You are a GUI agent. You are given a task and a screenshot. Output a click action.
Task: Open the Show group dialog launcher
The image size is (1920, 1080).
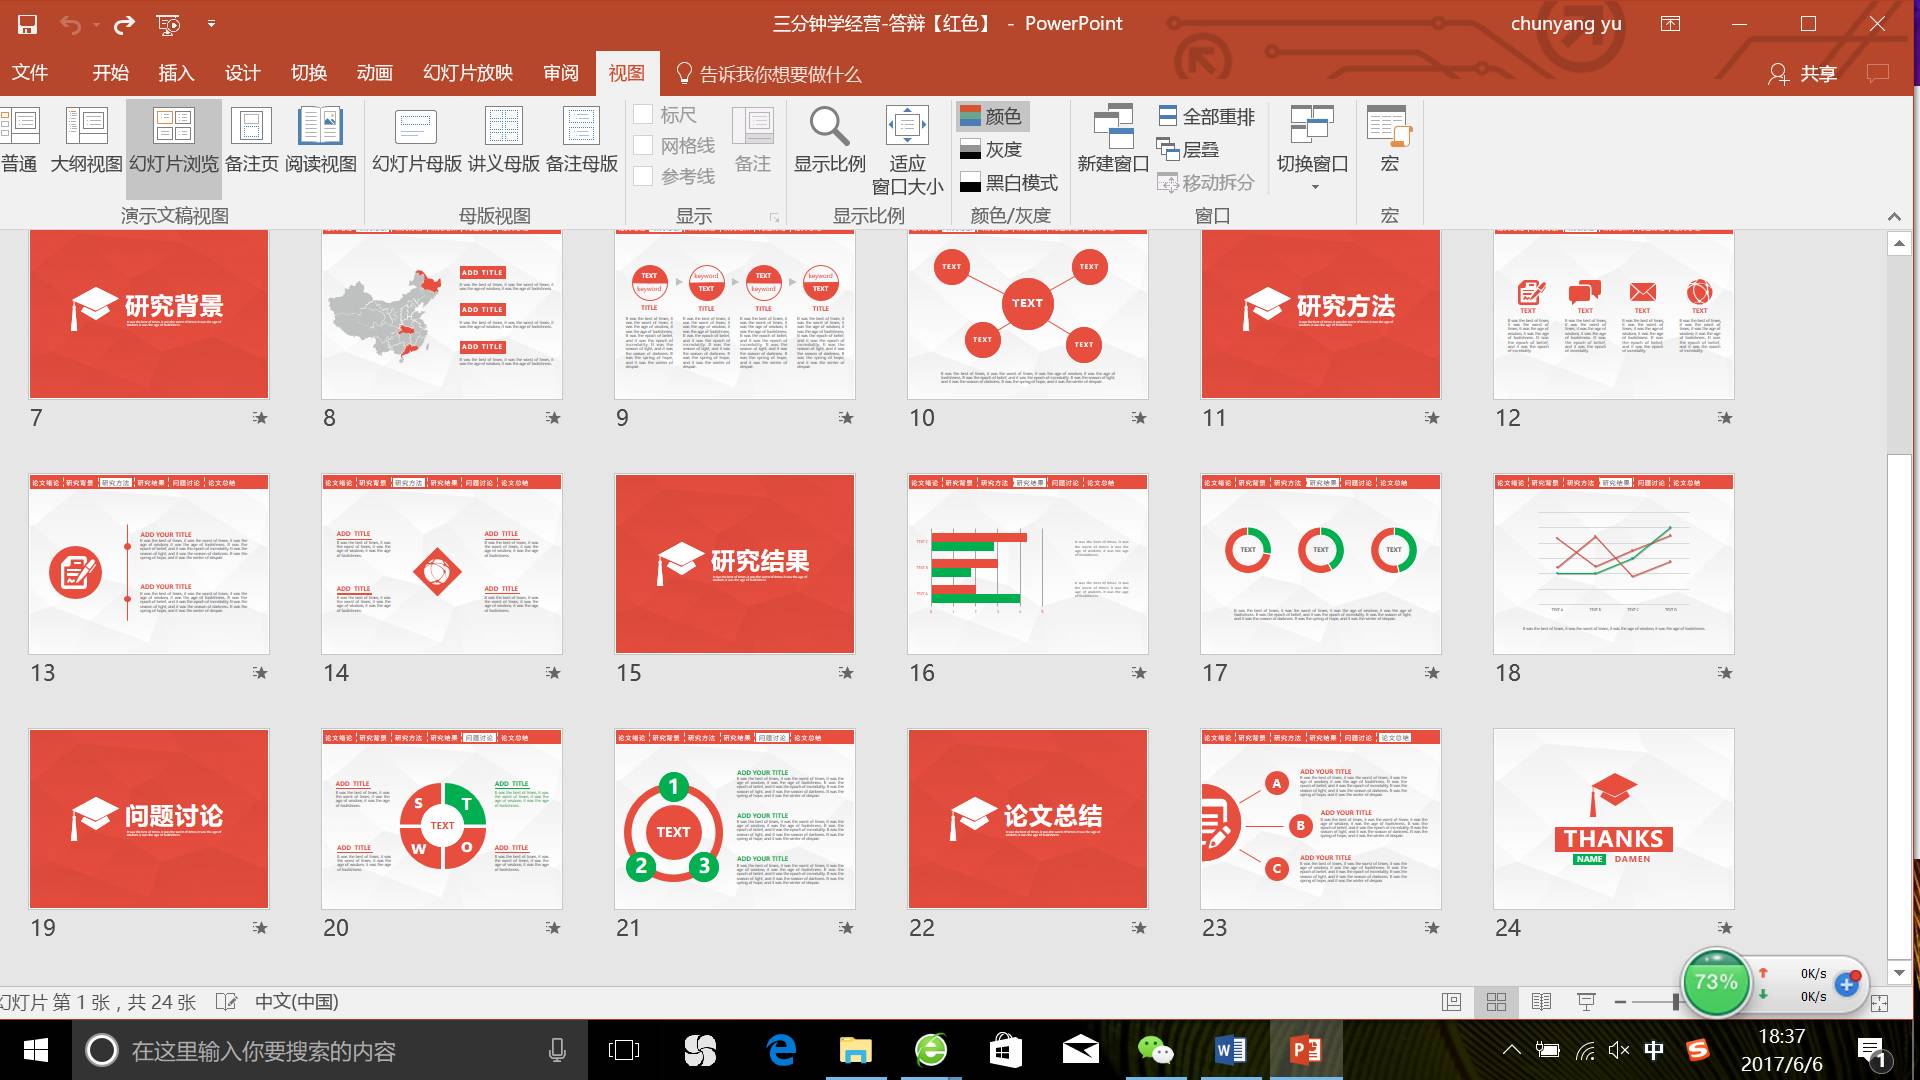(x=774, y=217)
